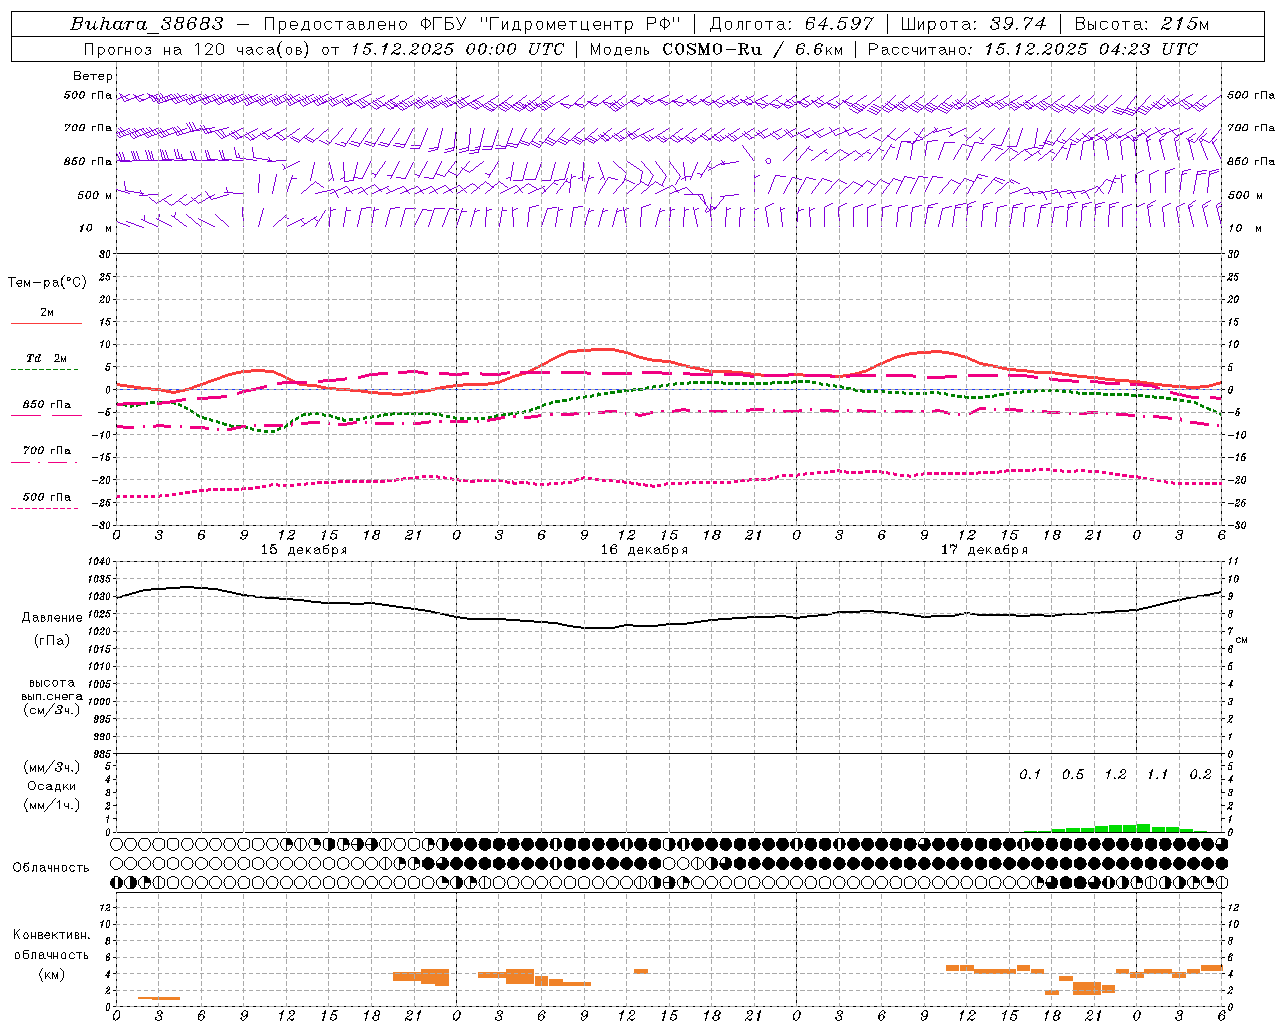The width and height of the screenshot is (1280, 1024).
Task: Click the Осадки precipitation label
Action: click(x=52, y=786)
